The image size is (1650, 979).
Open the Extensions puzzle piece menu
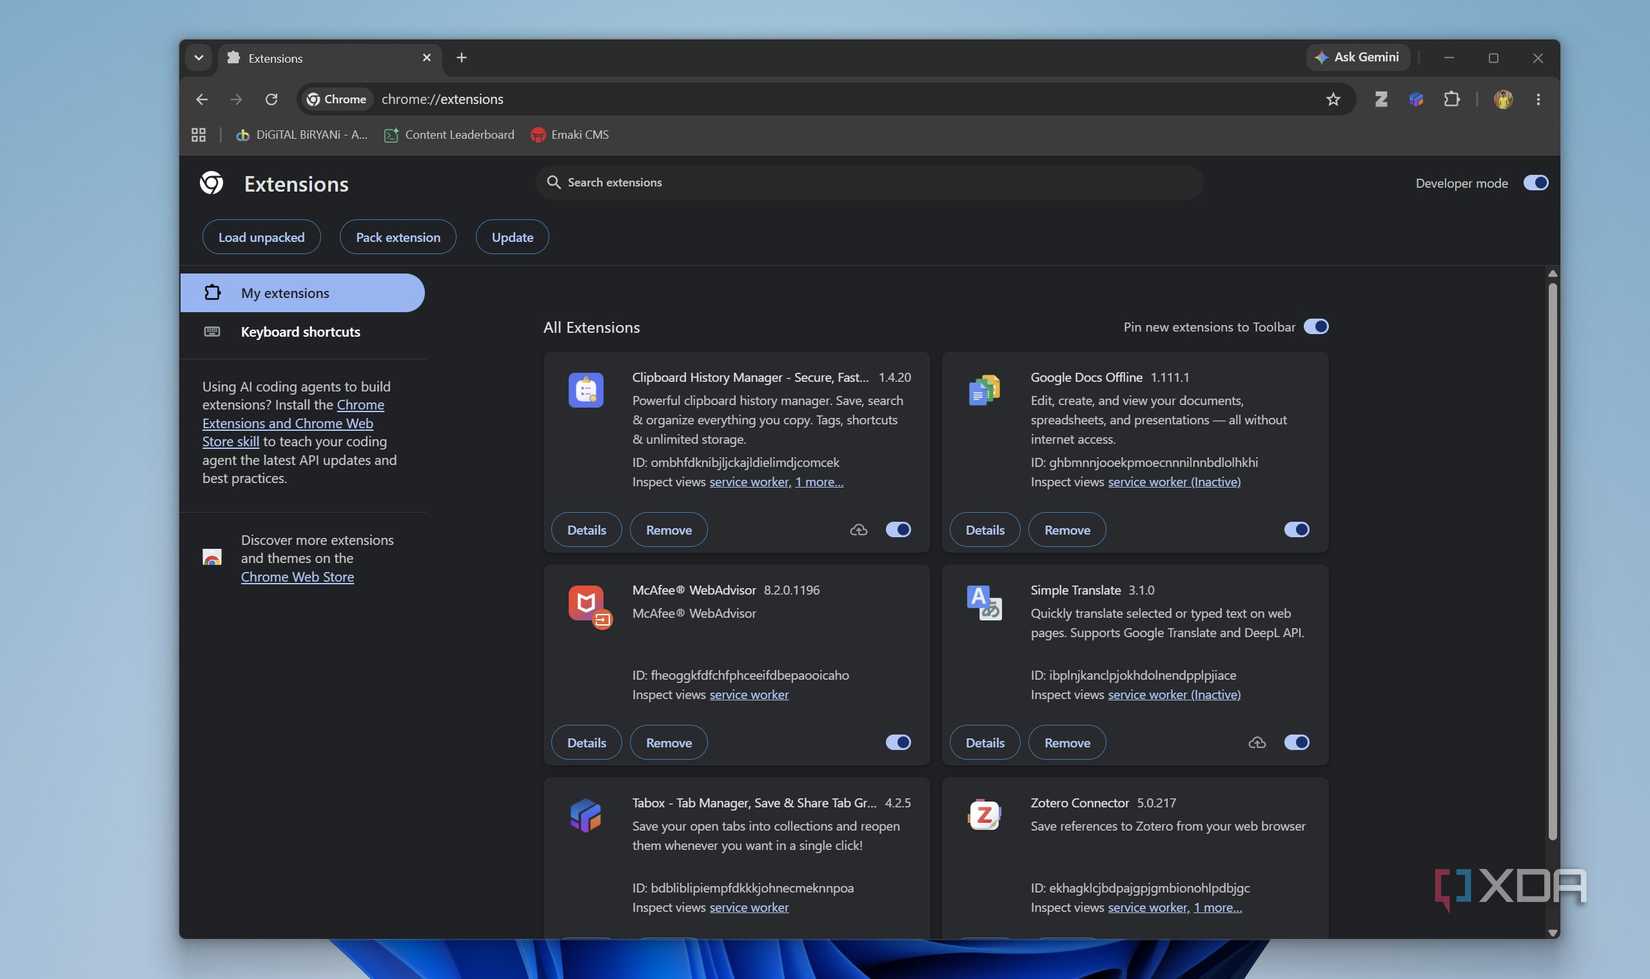coord(1452,99)
